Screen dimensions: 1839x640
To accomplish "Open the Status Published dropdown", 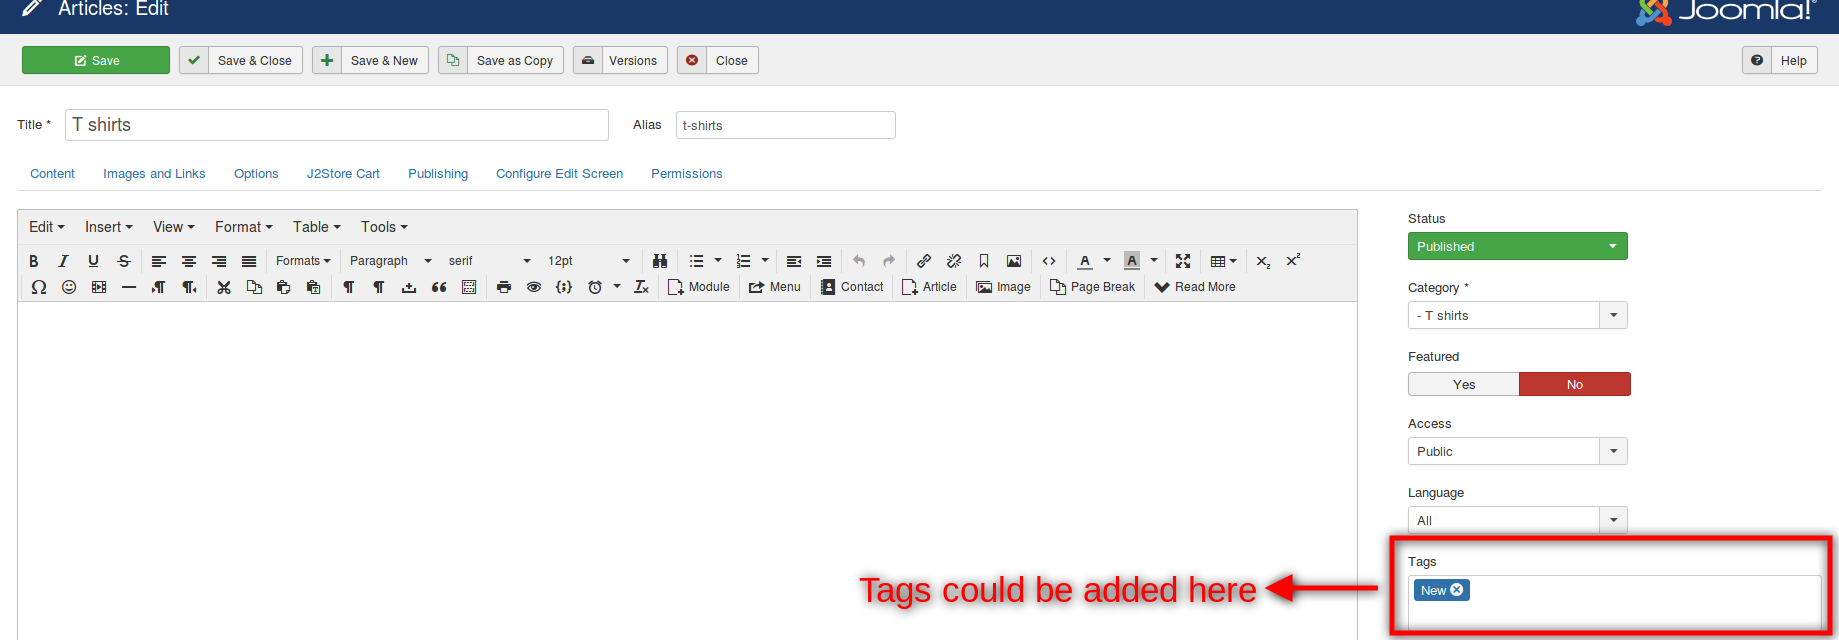I will click(1517, 247).
